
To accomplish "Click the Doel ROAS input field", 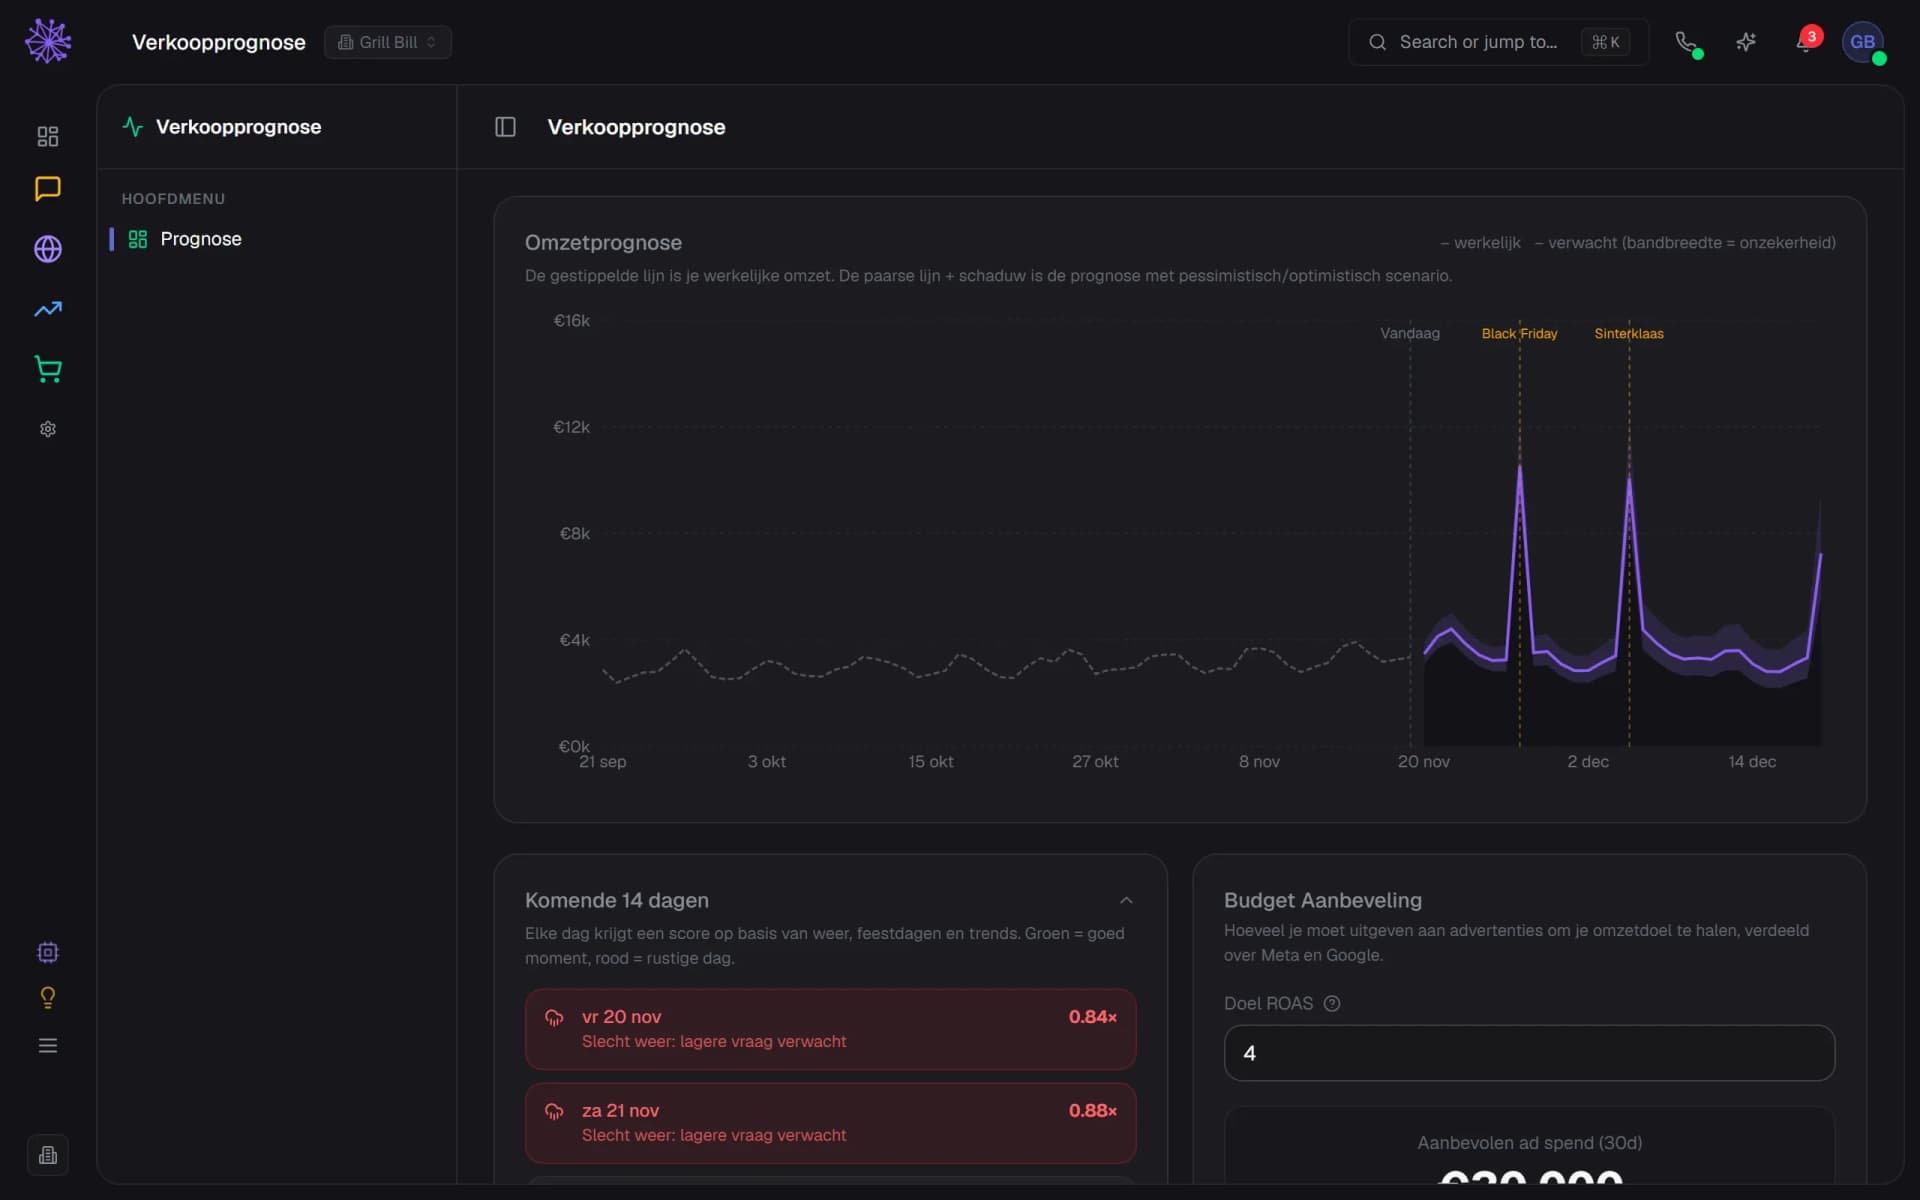I will (x=1529, y=1053).
